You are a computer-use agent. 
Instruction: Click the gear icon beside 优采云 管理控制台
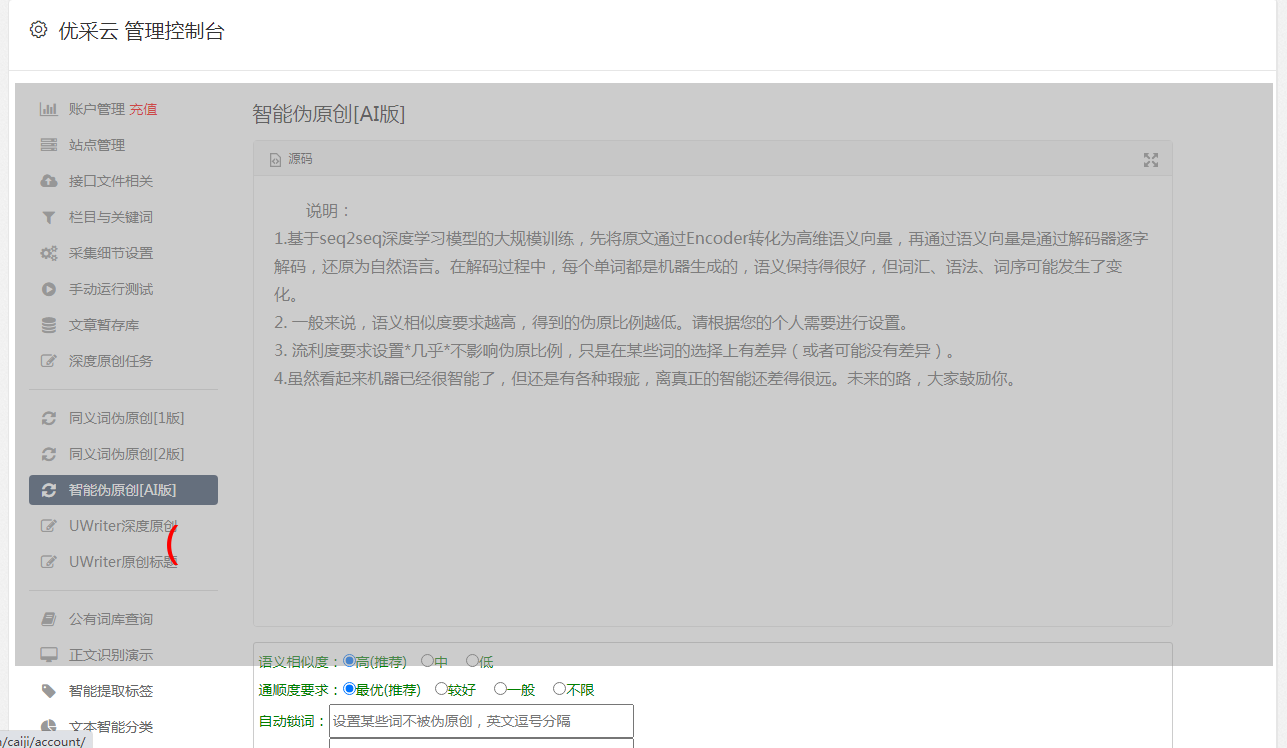coord(38,30)
